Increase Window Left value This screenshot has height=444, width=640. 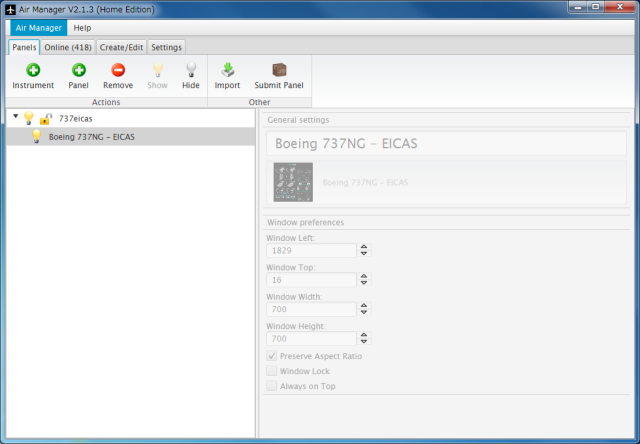[364, 247]
